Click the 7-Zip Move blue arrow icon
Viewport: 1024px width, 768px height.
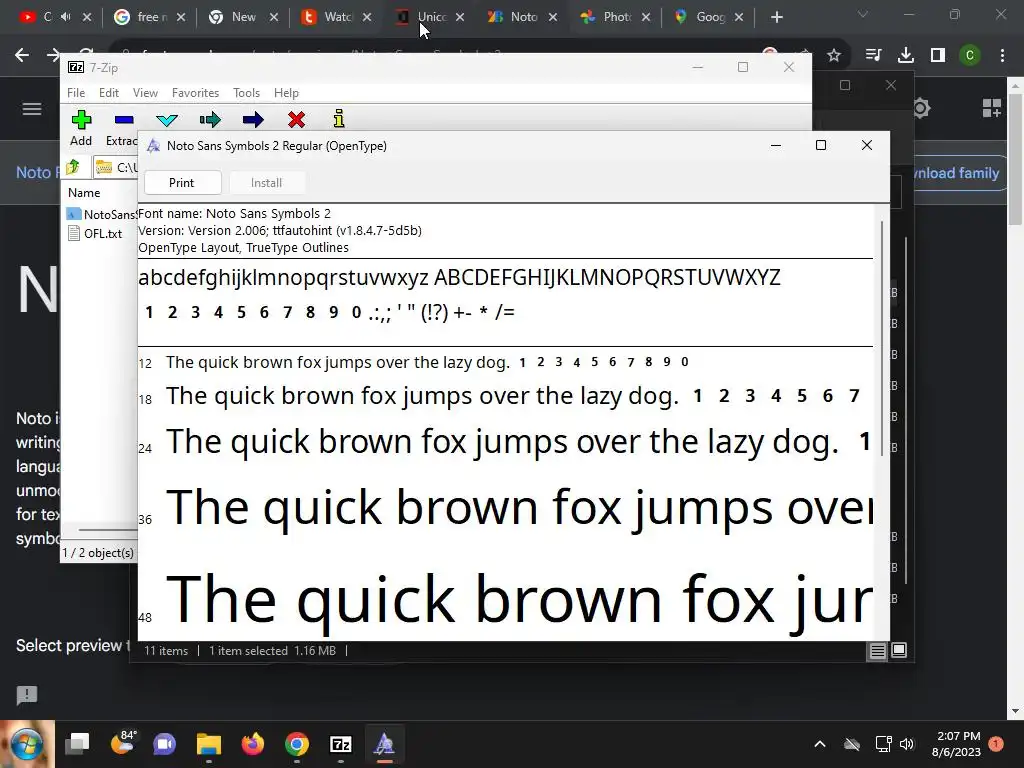point(253,120)
